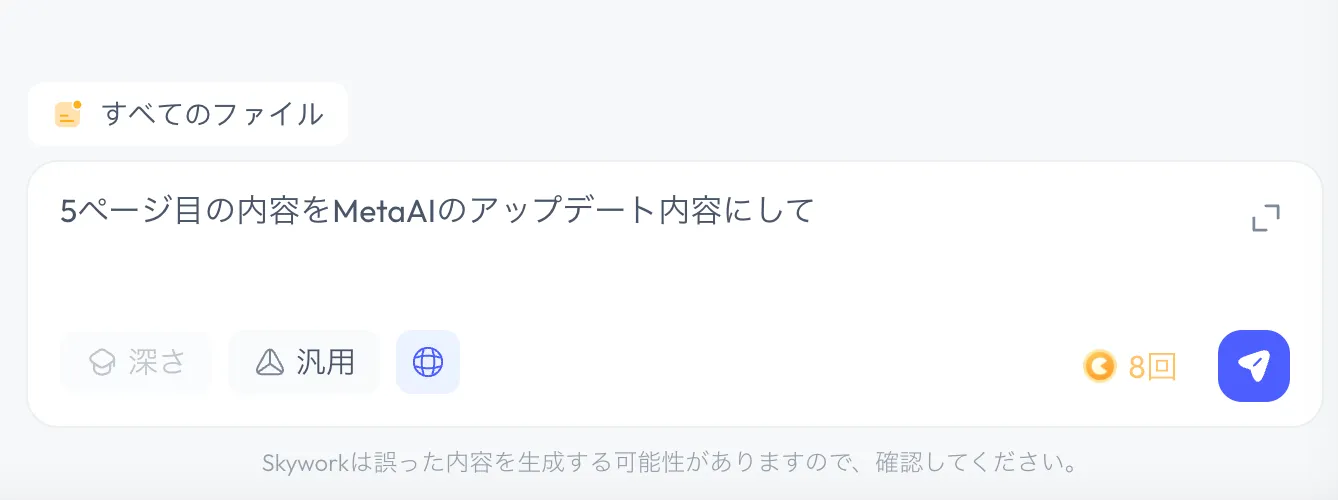Expand the prompt editor with the corner-arrows icon

coord(1266,218)
